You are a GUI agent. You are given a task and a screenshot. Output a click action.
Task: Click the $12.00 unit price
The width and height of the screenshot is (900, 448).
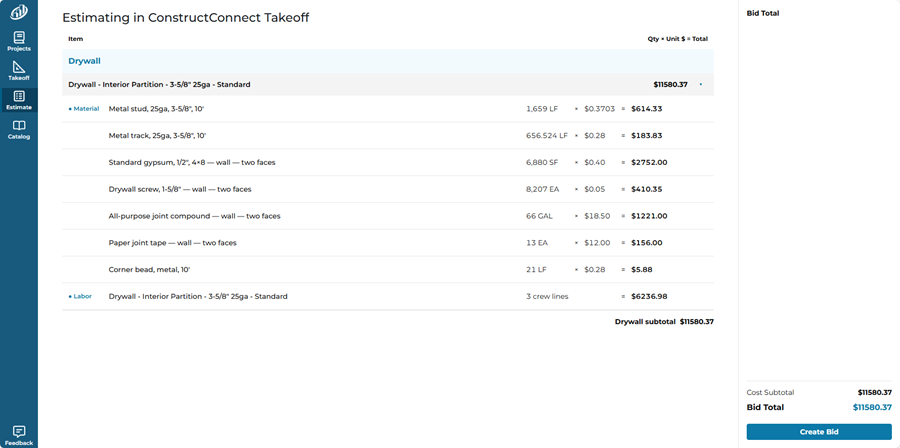597,243
